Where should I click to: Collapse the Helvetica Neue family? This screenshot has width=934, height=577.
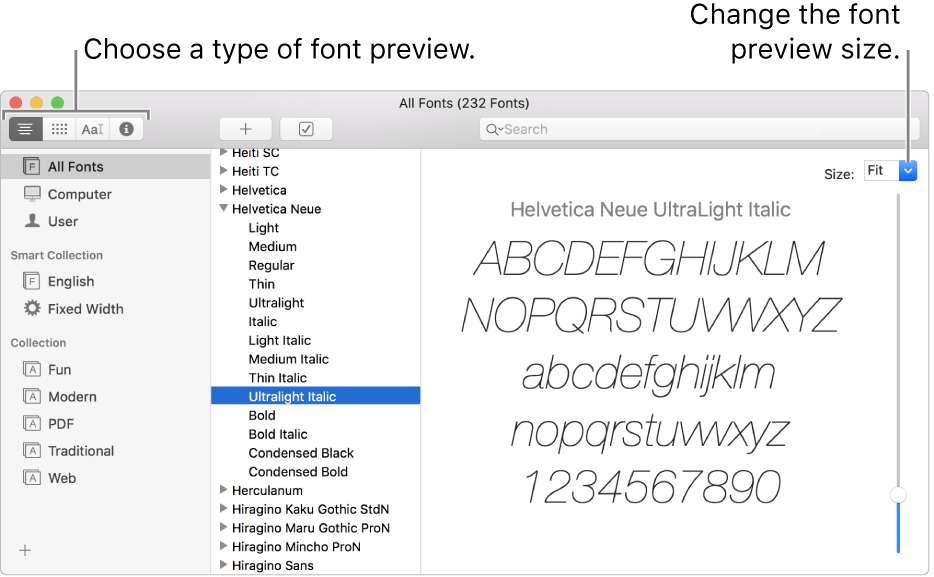[x=224, y=208]
